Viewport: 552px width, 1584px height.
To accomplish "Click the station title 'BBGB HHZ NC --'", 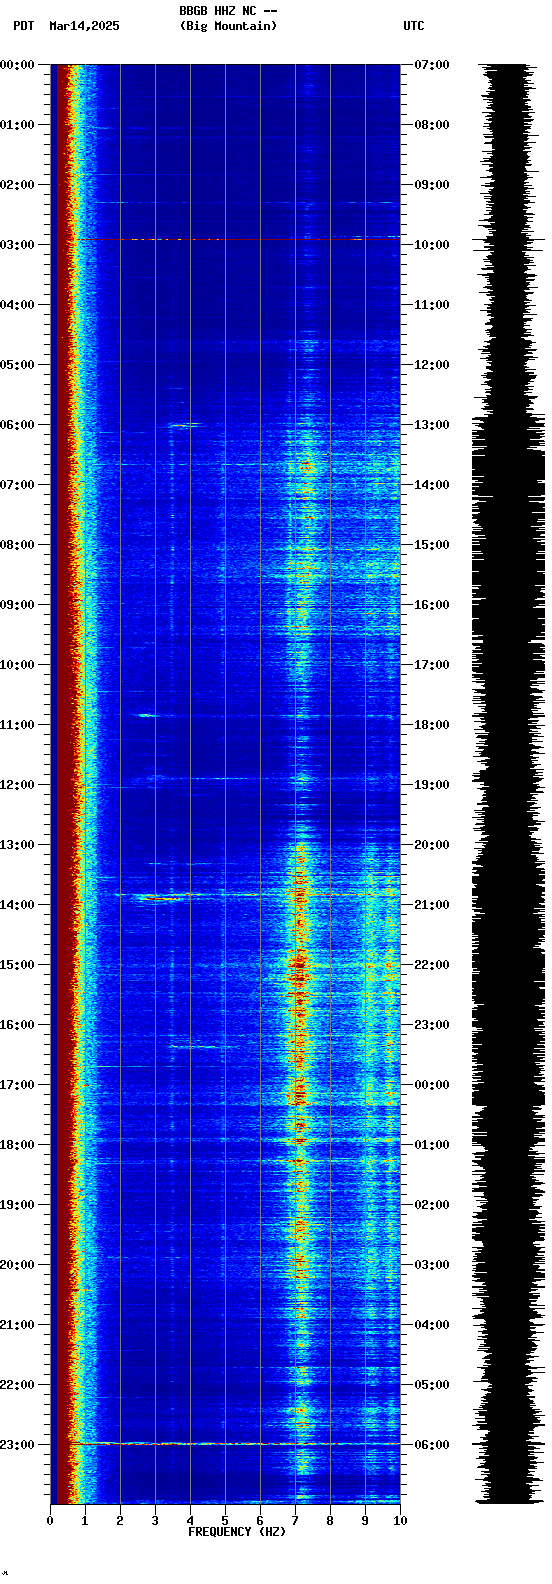I will point(228,11).
